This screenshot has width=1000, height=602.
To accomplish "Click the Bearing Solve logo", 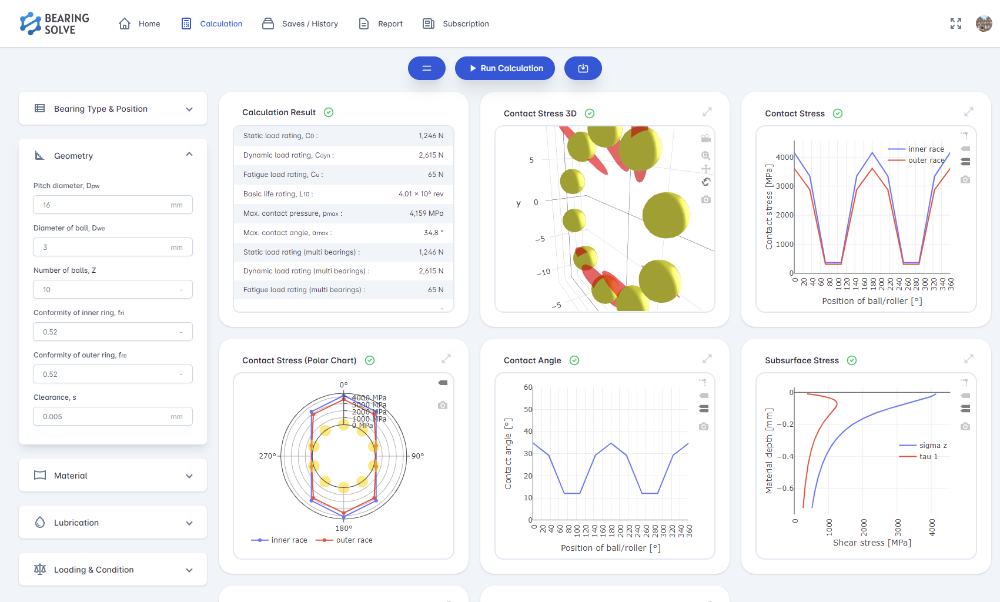I will (x=54, y=24).
